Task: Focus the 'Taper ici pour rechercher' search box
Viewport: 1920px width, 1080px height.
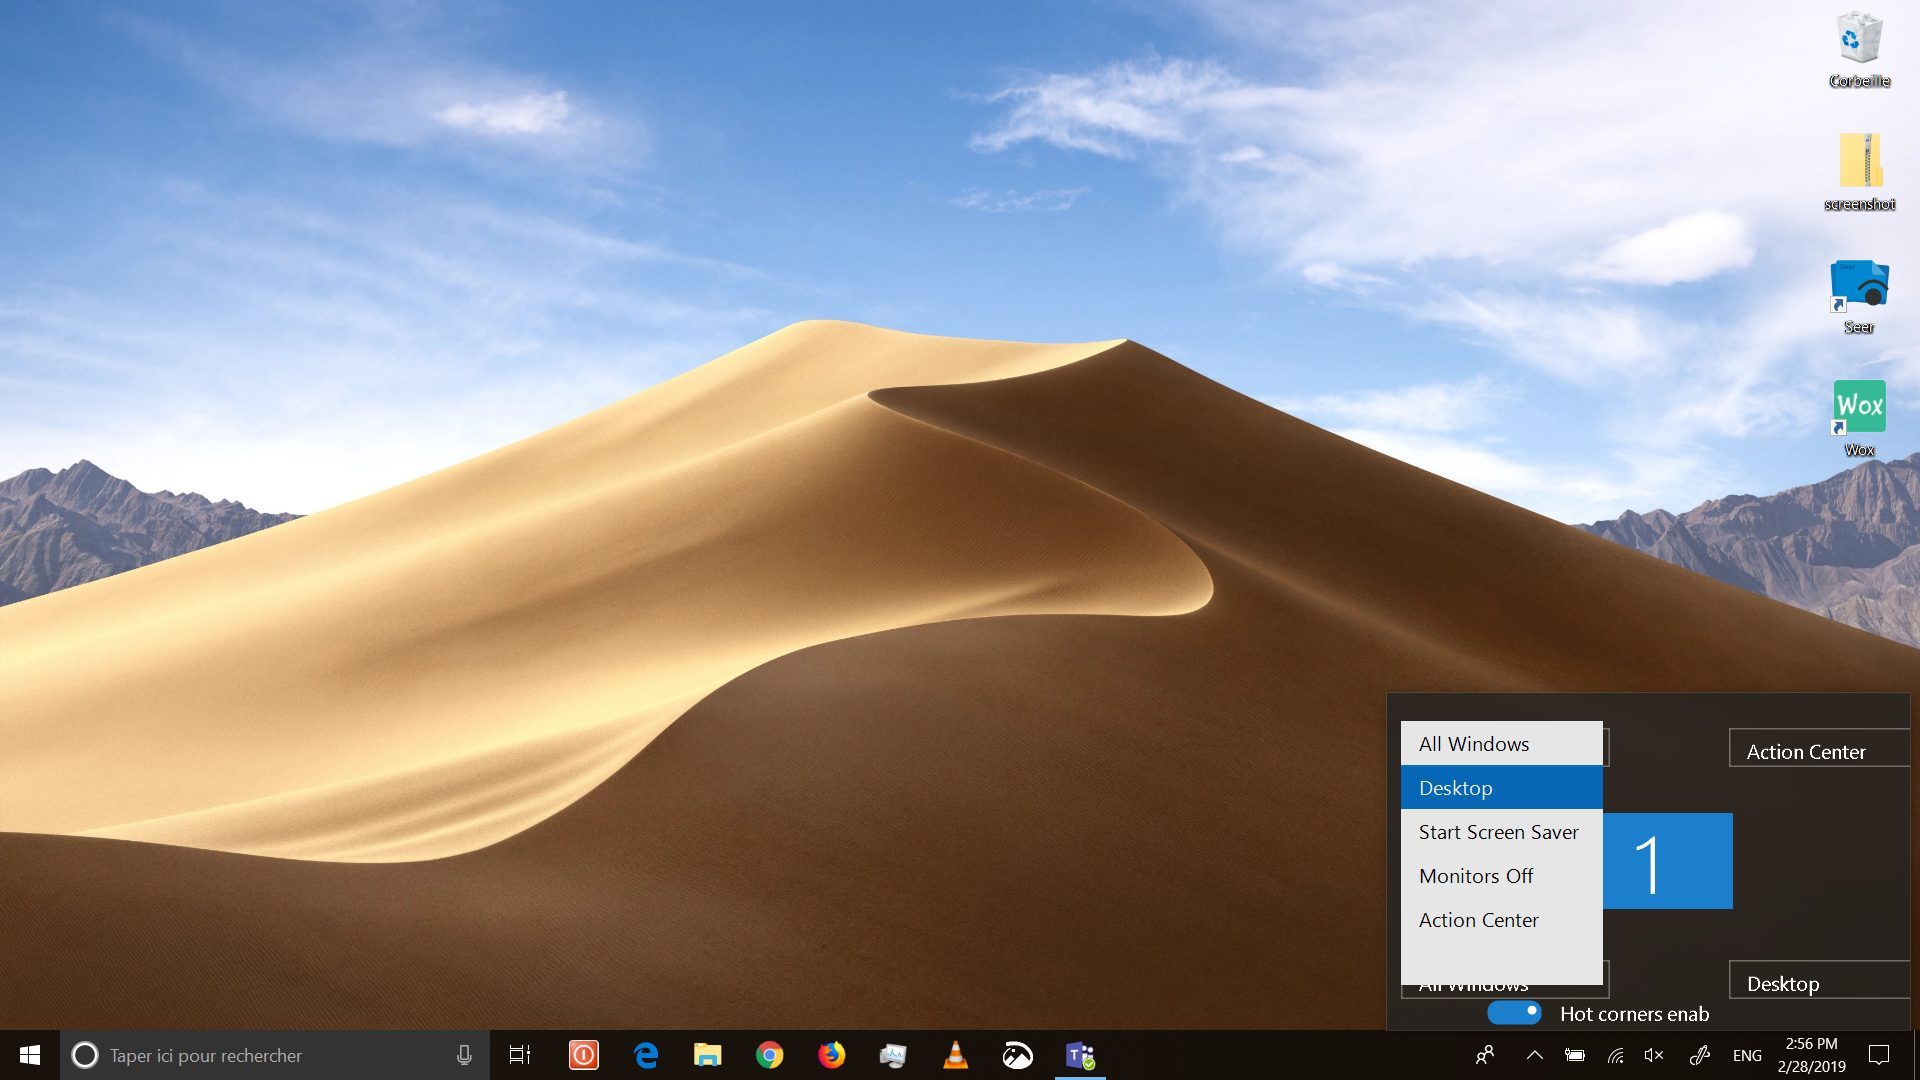Action: (275, 1055)
